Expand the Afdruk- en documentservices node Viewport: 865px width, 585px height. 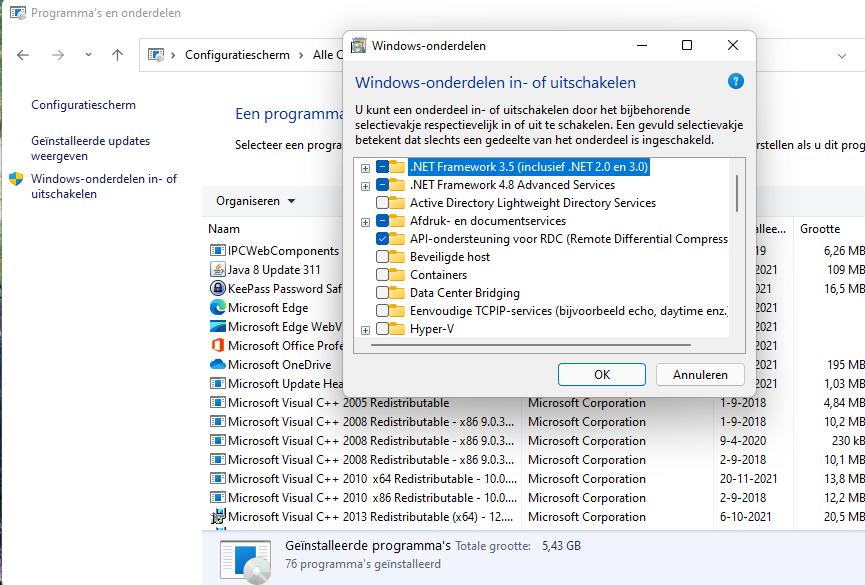point(365,222)
